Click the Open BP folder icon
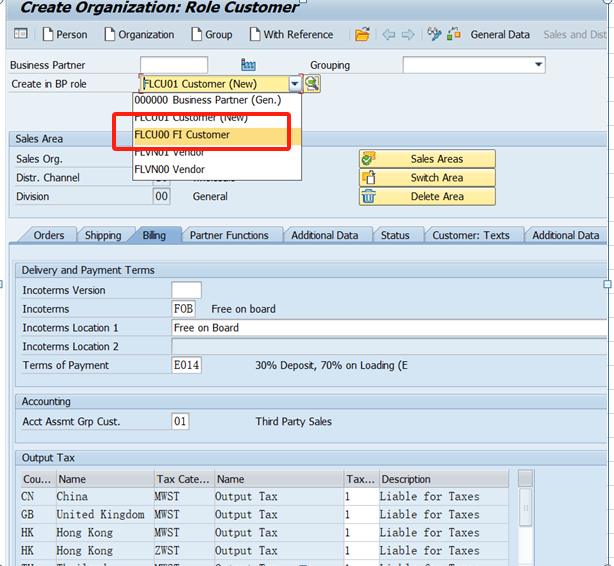Viewport: 614px width, 566px height. pyautogui.click(x=362, y=35)
